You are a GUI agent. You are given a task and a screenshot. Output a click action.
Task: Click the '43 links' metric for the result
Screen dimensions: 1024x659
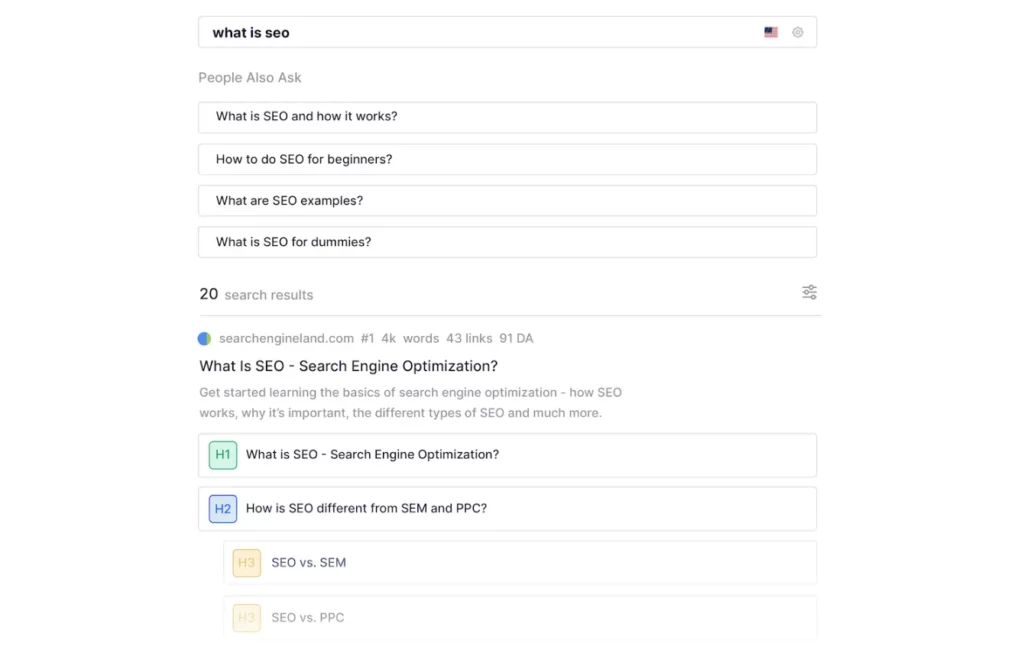pyautogui.click(x=468, y=338)
